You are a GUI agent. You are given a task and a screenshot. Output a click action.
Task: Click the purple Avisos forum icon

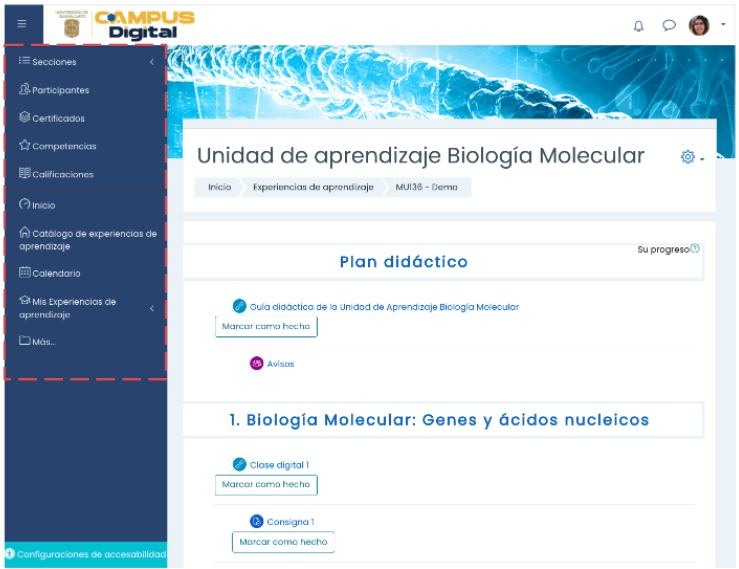256,363
